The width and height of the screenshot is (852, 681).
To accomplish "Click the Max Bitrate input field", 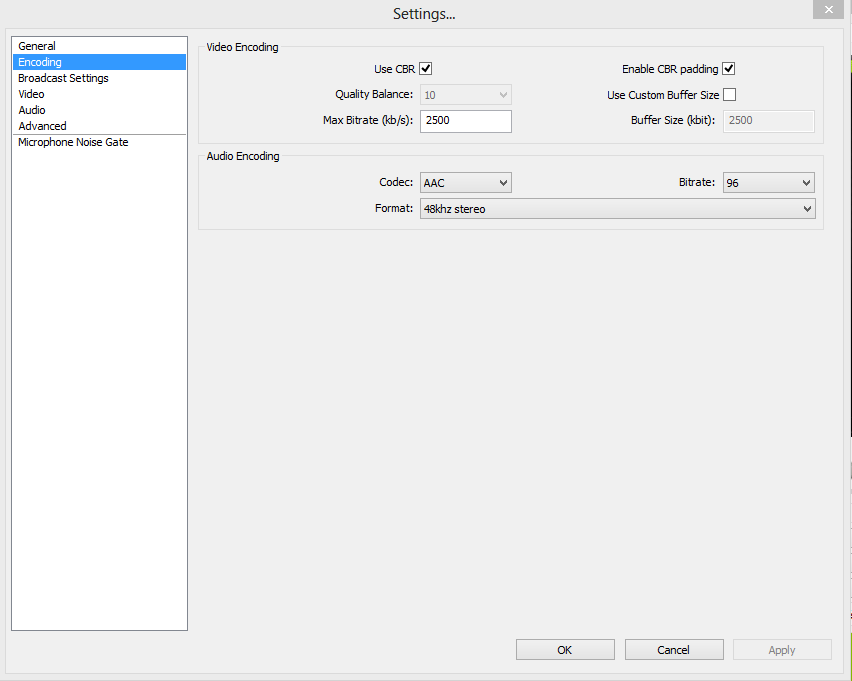I will [466, 121].
